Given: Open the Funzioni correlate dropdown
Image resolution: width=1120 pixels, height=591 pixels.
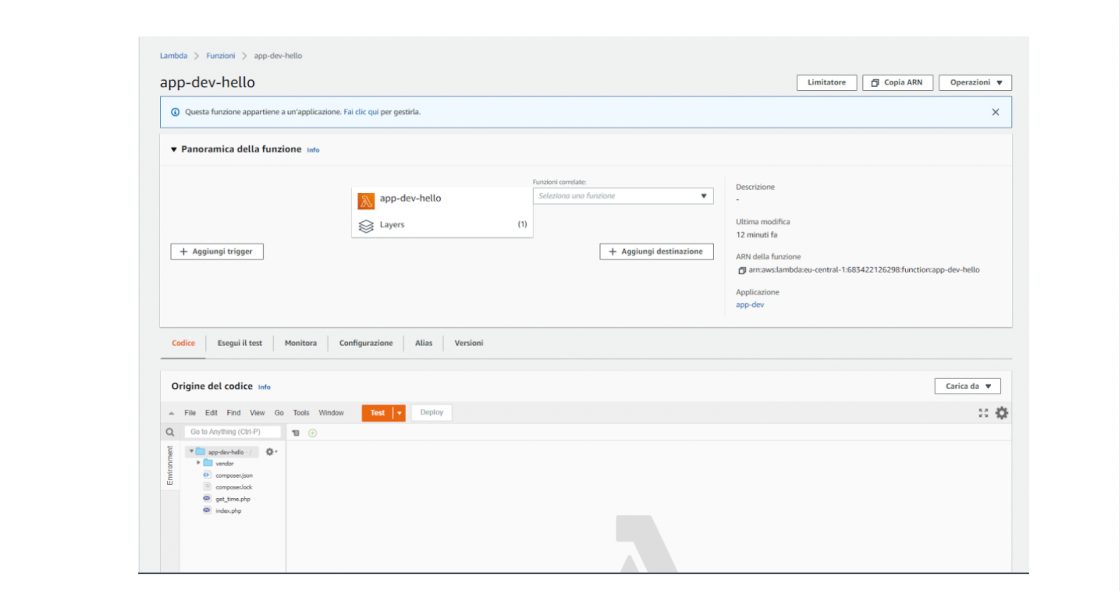Looking at the screenshot, I should pos(622,196).
